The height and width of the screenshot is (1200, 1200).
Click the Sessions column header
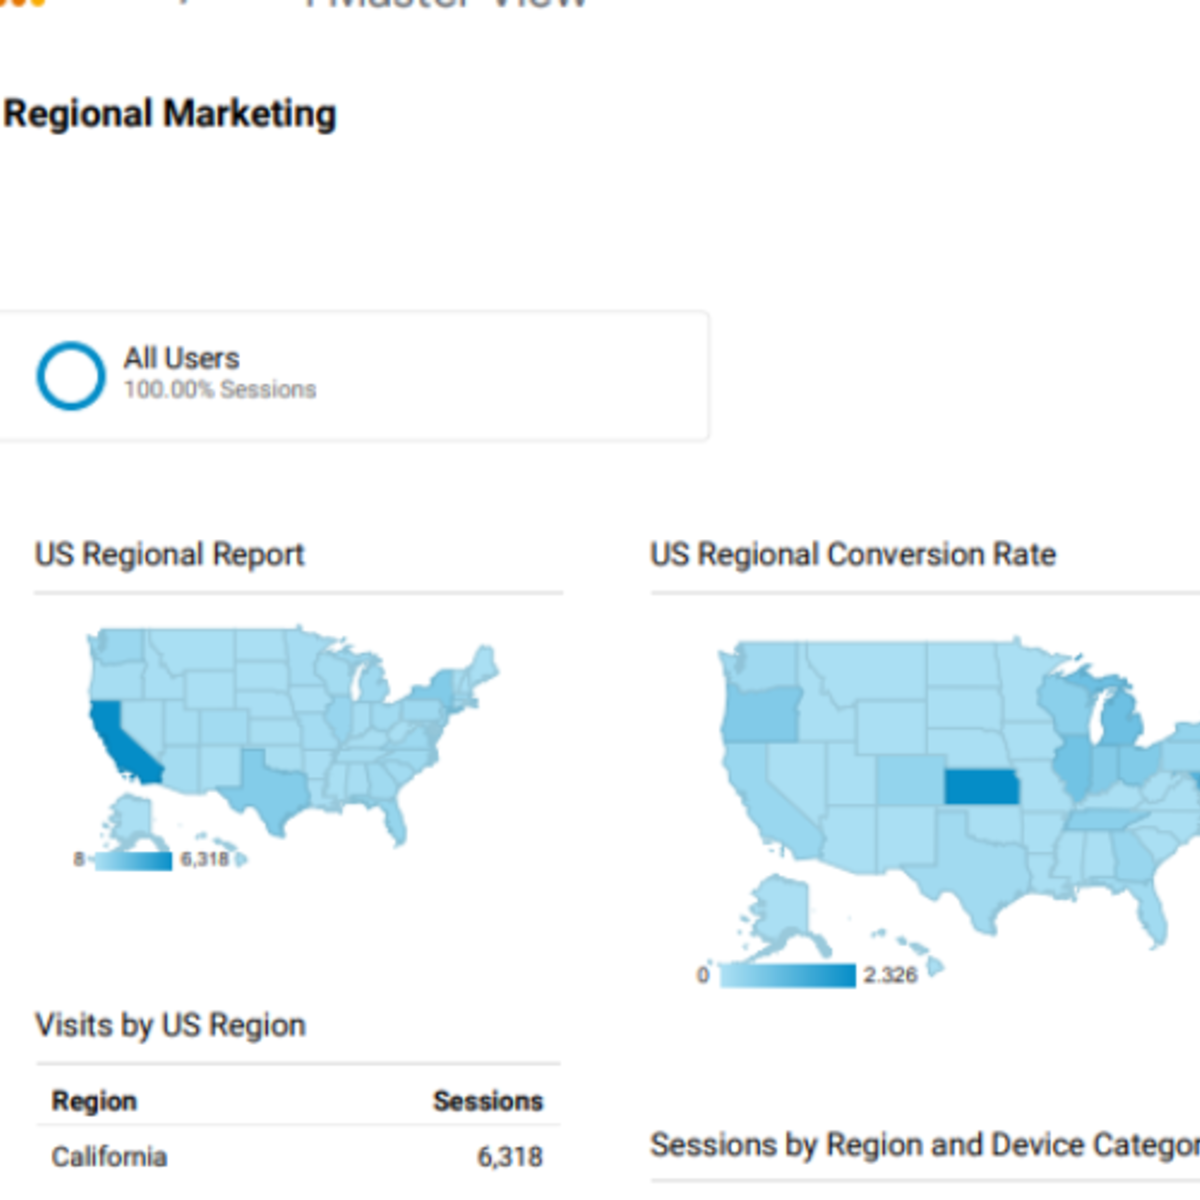[x=488, y=1101]
